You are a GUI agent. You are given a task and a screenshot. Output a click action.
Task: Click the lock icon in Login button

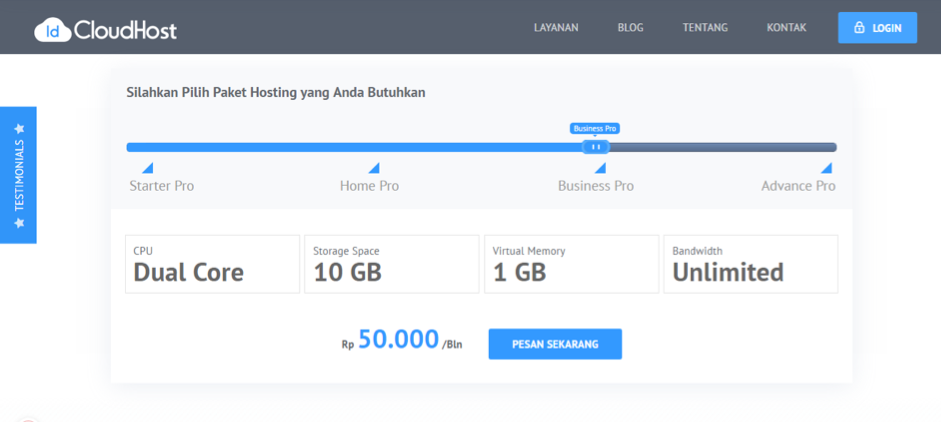click(x=859, y=28)
